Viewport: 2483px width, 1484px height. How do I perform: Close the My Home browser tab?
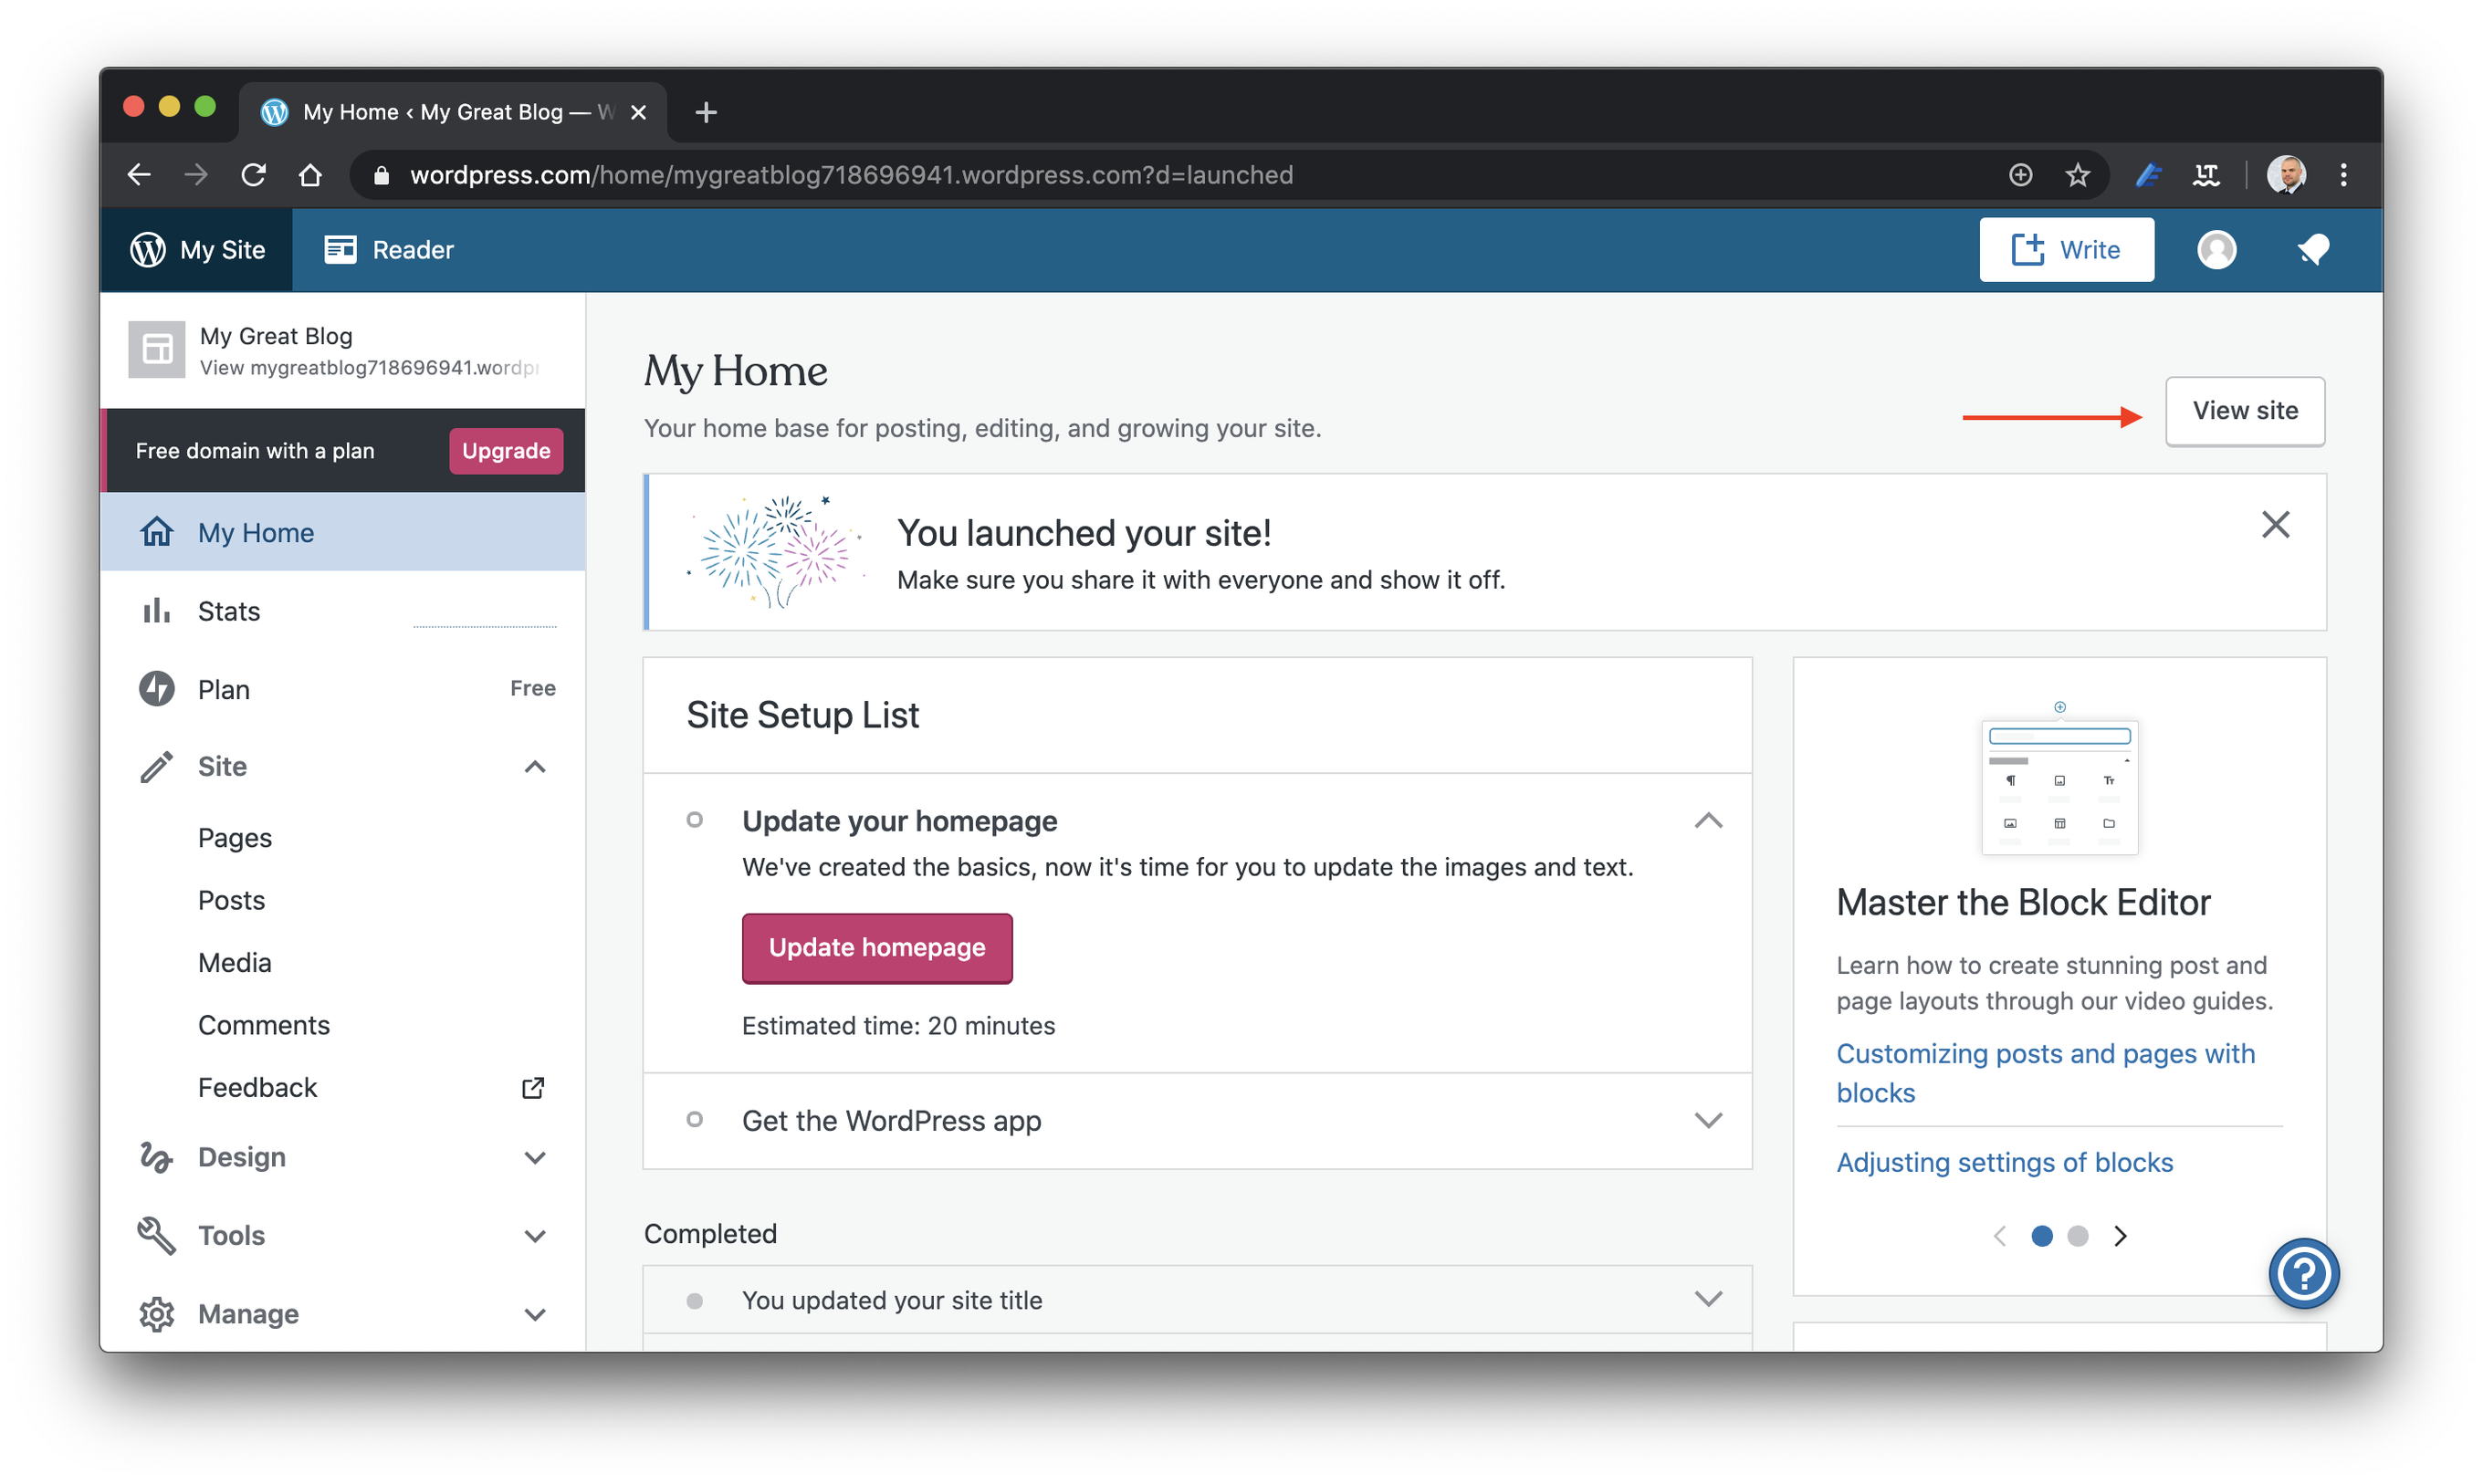pyautogui.click(x=639, y=112)
